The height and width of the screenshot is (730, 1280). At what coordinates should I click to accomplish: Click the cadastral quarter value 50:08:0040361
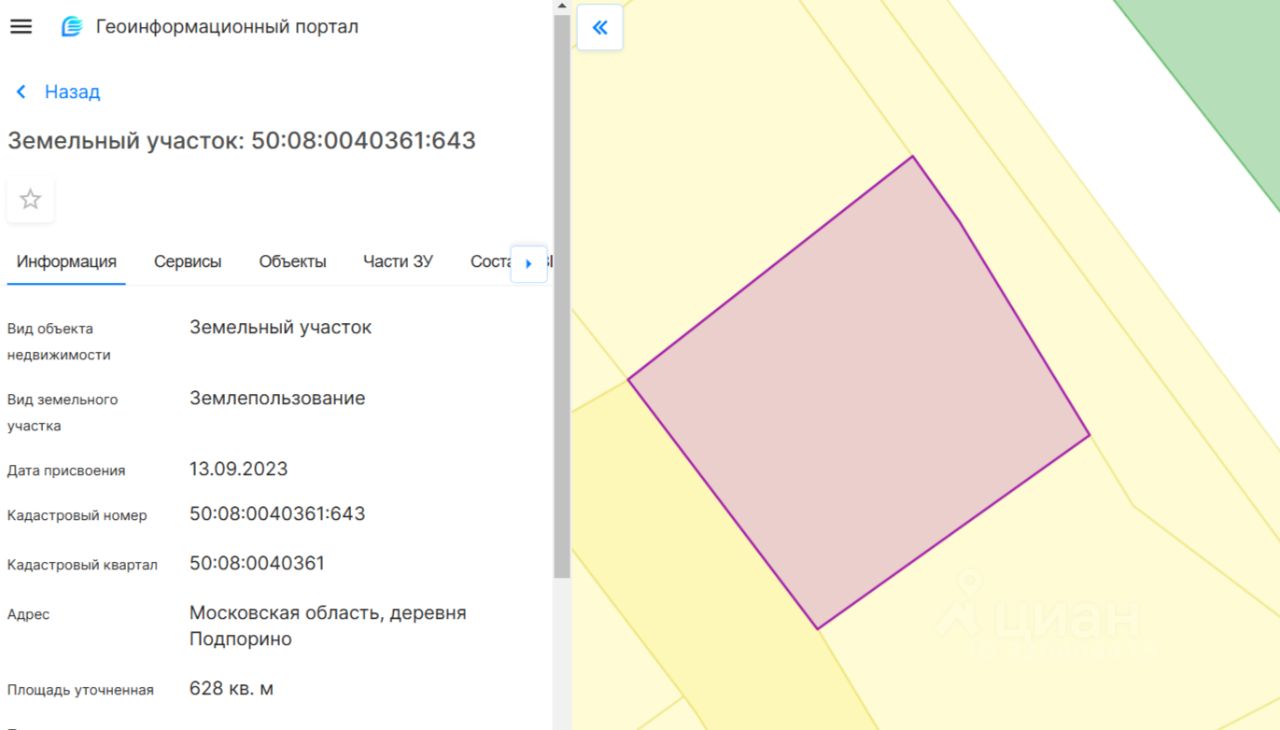pos(258,563)
